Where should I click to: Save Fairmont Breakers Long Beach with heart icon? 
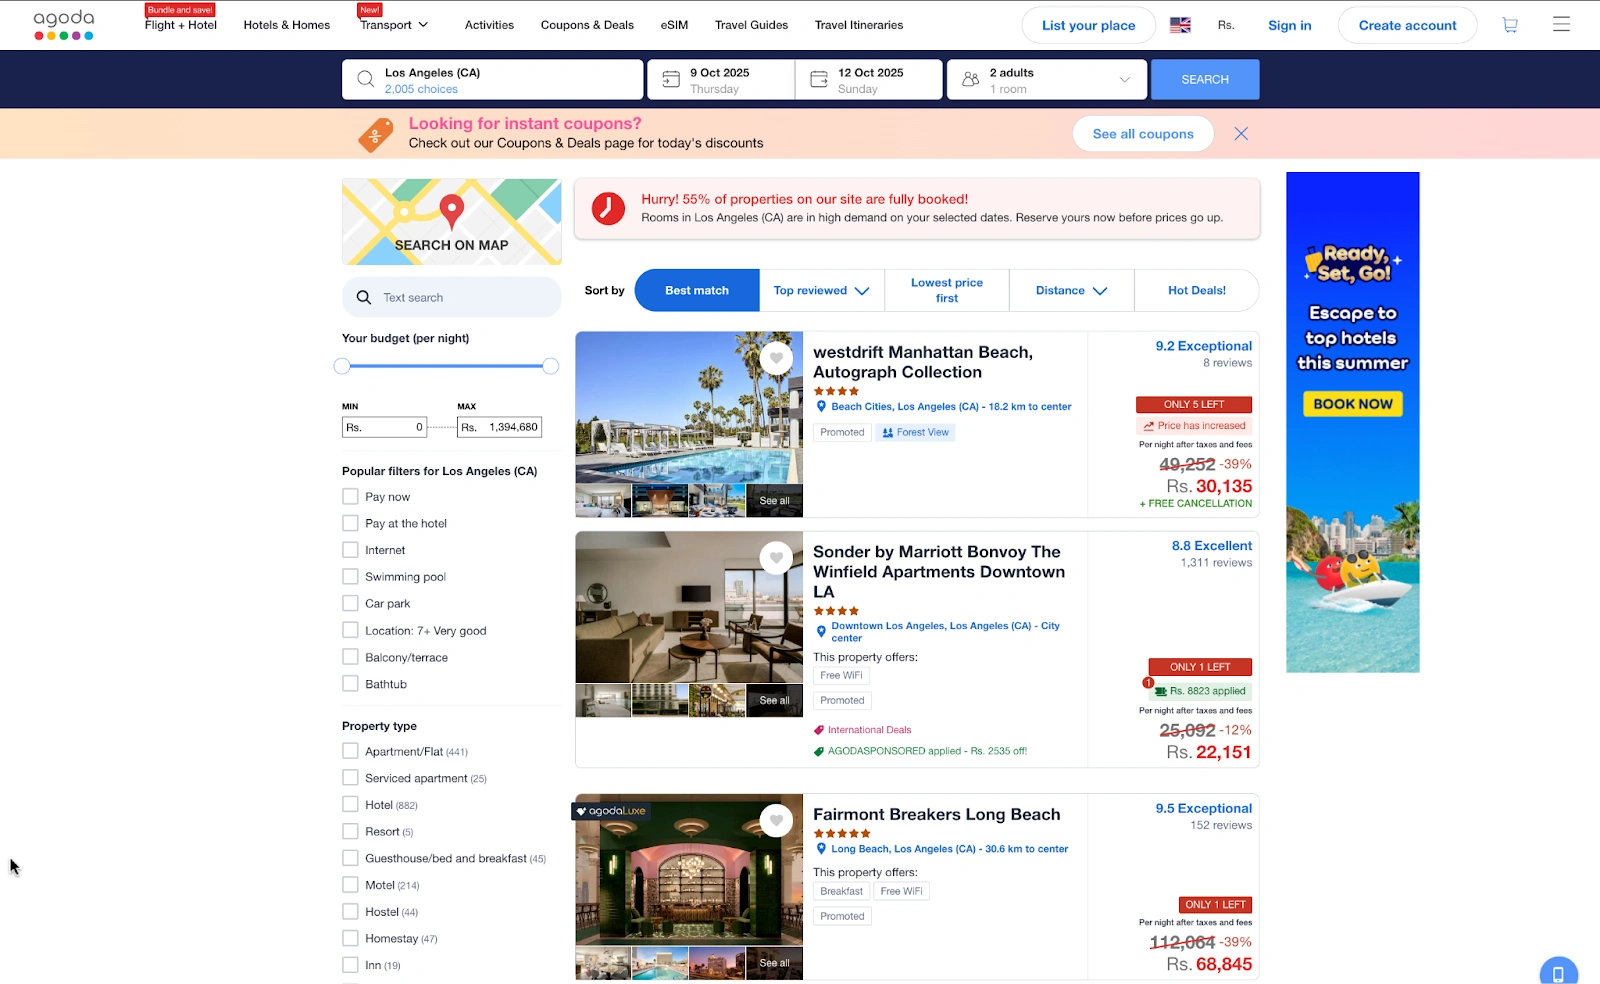[x=776, y=821]
